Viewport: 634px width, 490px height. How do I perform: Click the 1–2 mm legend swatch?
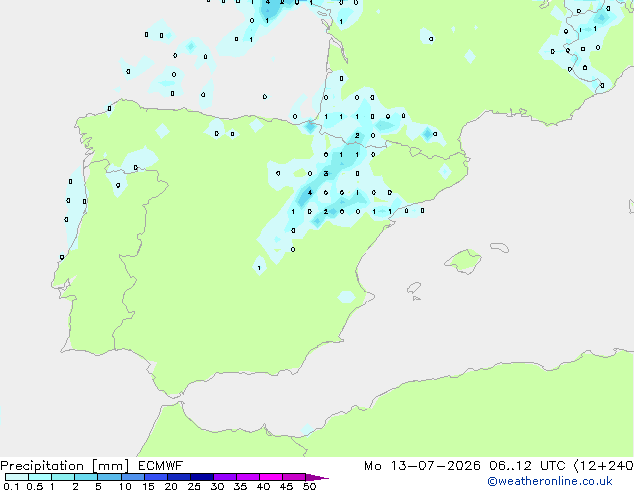tap(63, 477)
